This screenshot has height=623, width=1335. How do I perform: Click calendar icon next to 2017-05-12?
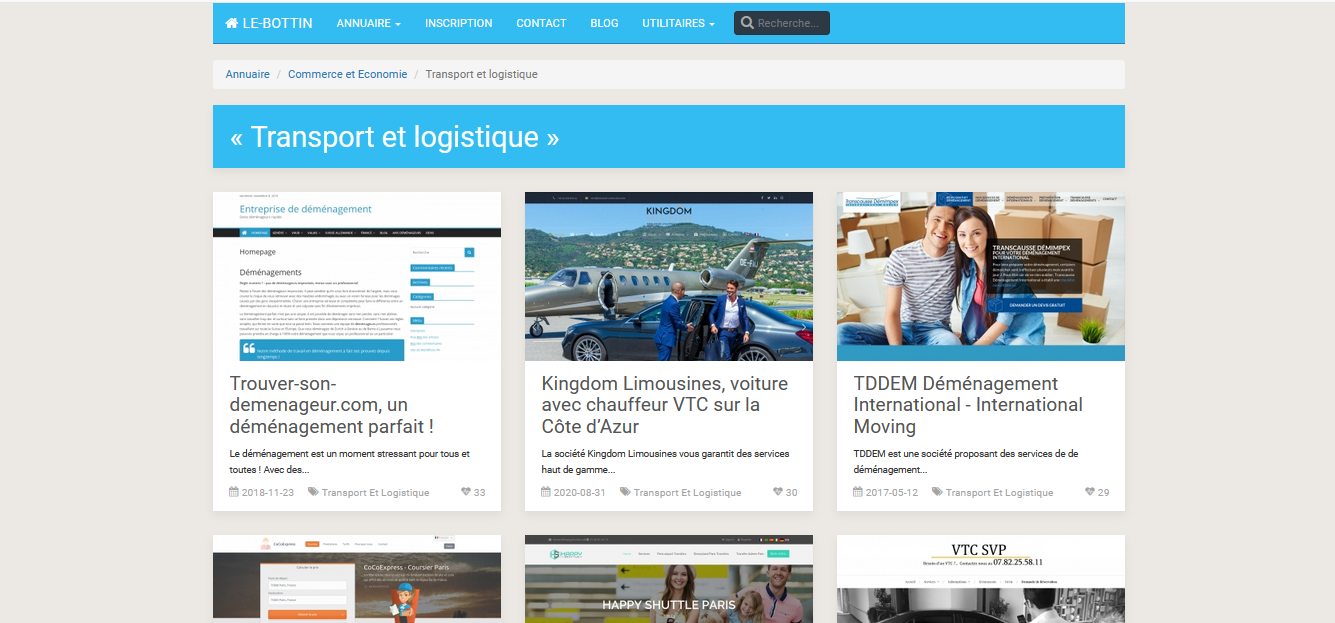(x=858, y=492)
